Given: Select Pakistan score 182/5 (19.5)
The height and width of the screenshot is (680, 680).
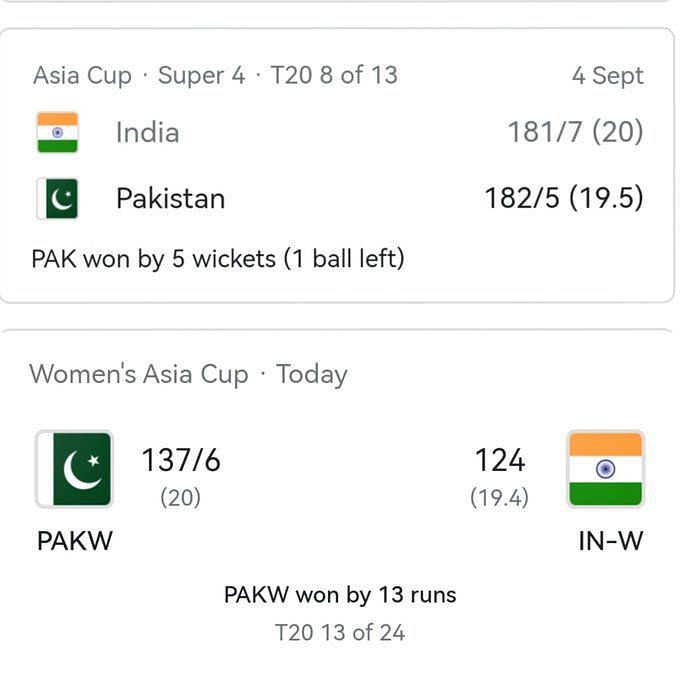Looking at the screenshot, I should pos(564,198).
